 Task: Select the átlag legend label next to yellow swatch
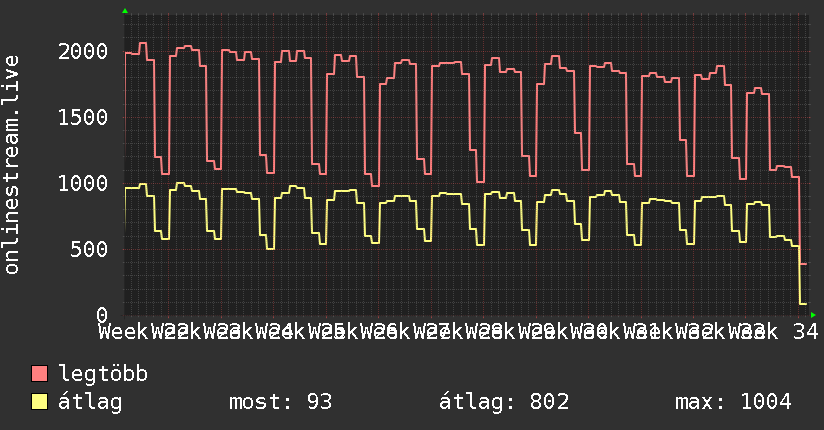90,402
